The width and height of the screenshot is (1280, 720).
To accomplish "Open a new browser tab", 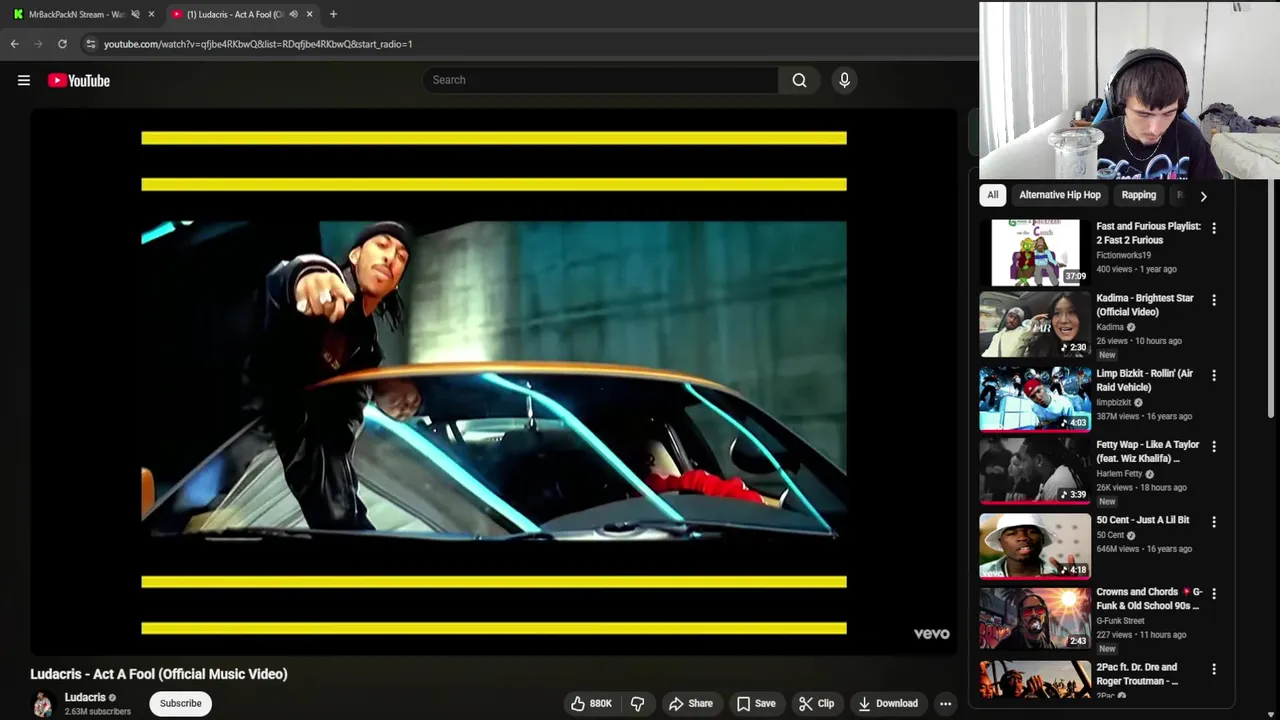I will coord(333,14).
